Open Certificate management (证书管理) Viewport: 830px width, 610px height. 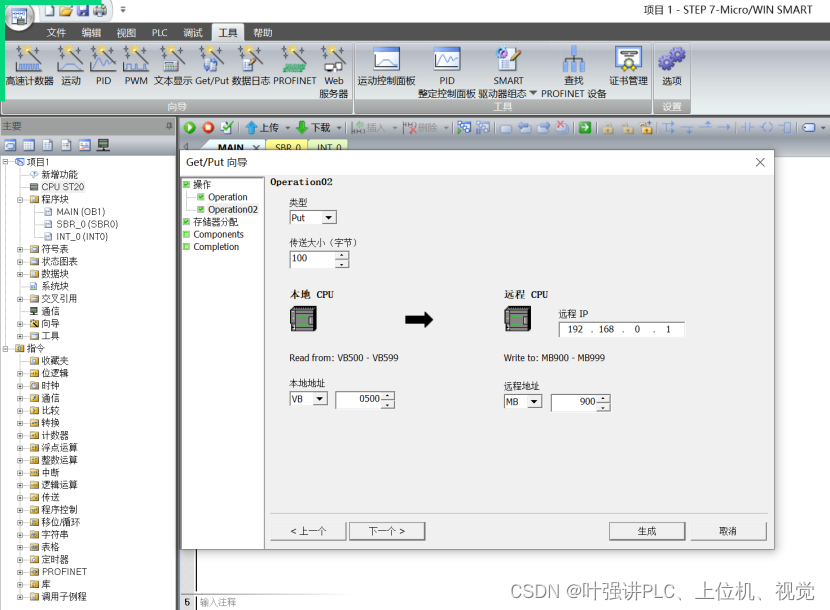[x=628, y=65]
